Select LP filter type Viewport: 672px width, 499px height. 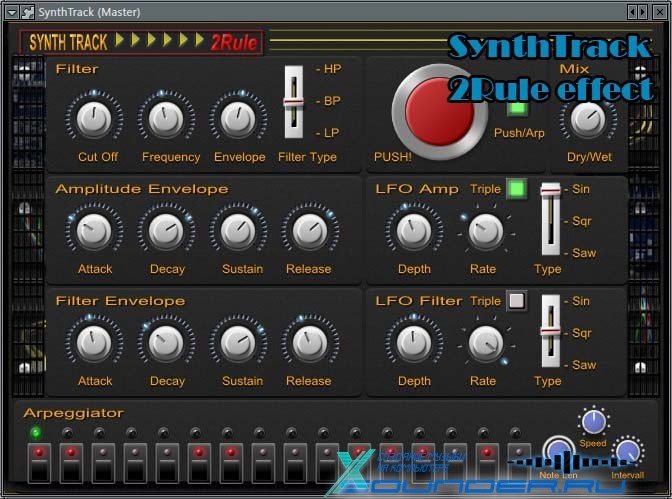click(329, 133)
